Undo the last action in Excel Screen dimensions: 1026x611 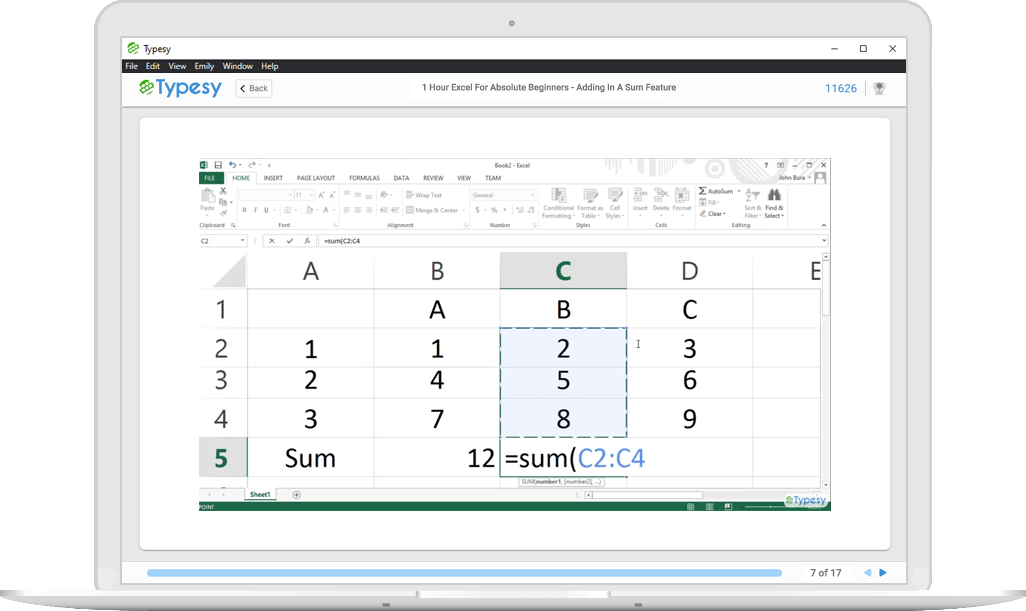(x=232, y=165)
